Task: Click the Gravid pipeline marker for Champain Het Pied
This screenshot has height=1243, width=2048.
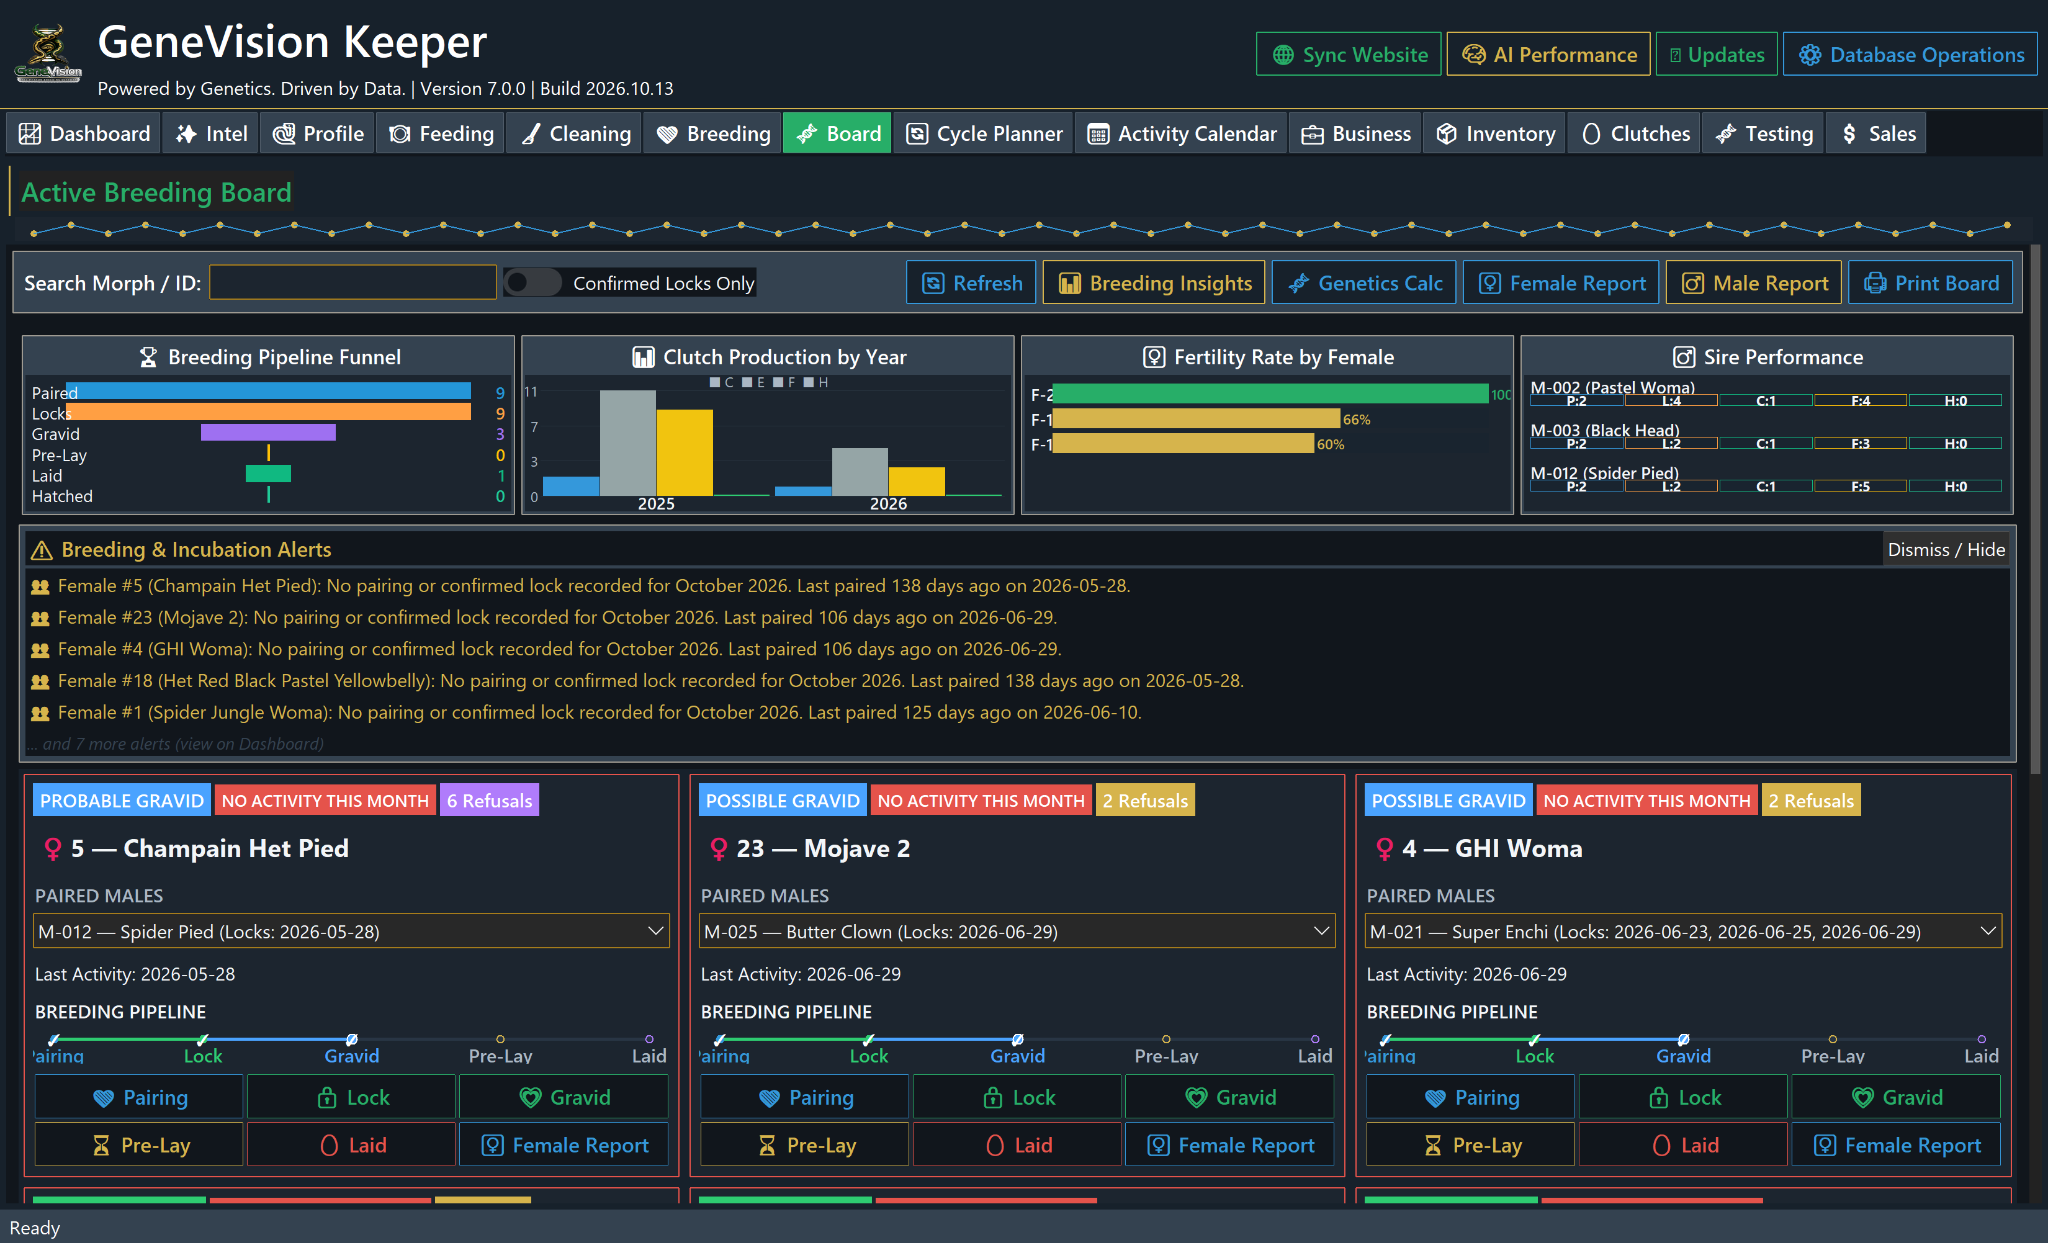Action: 352,1040
